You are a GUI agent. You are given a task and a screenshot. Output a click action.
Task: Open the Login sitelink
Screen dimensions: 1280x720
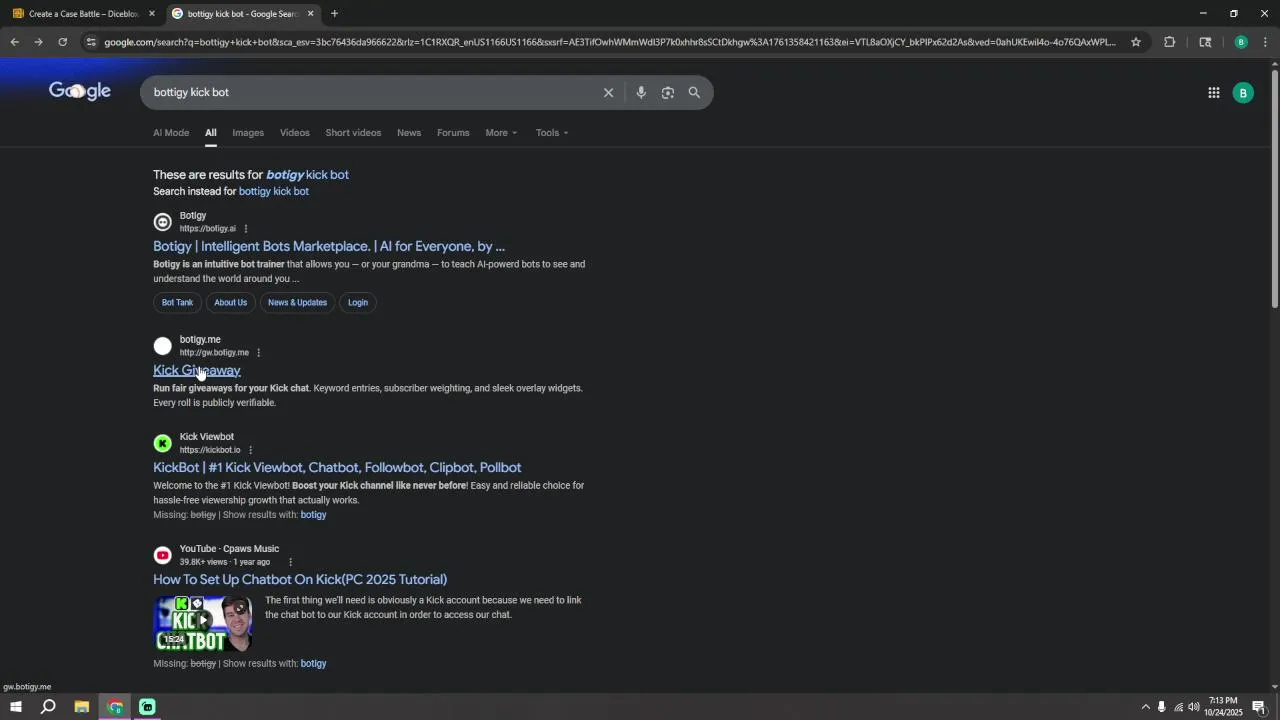358,303
